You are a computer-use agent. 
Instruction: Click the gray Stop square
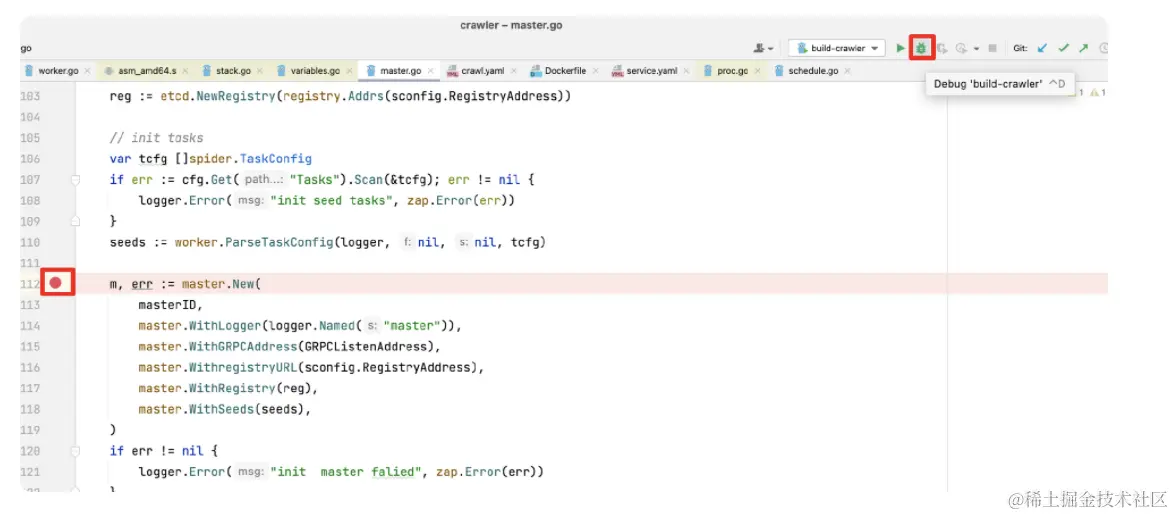point(992,48)
